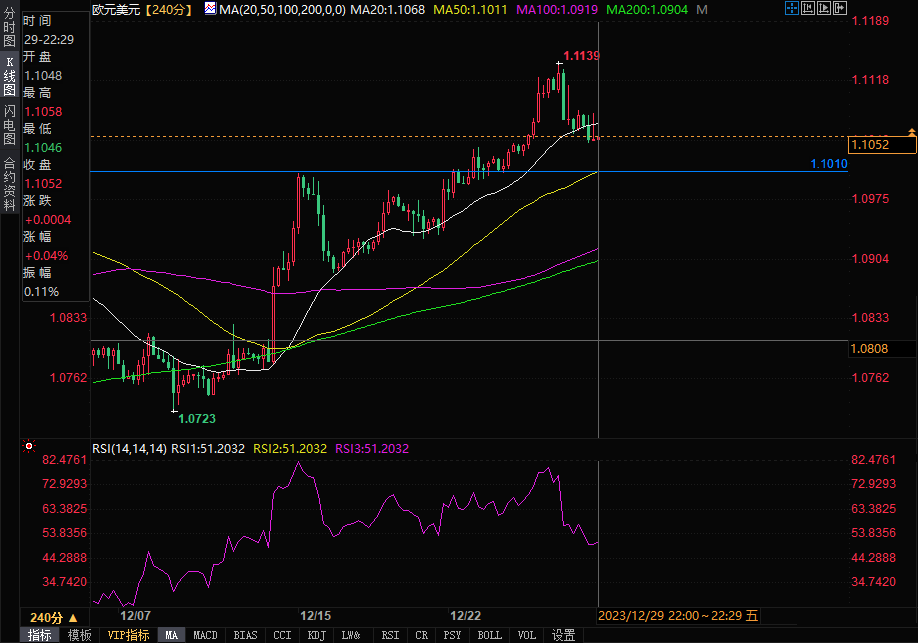Click the RSI sub-chart settings icon
The image size is (918, 643).
(28, 447)
